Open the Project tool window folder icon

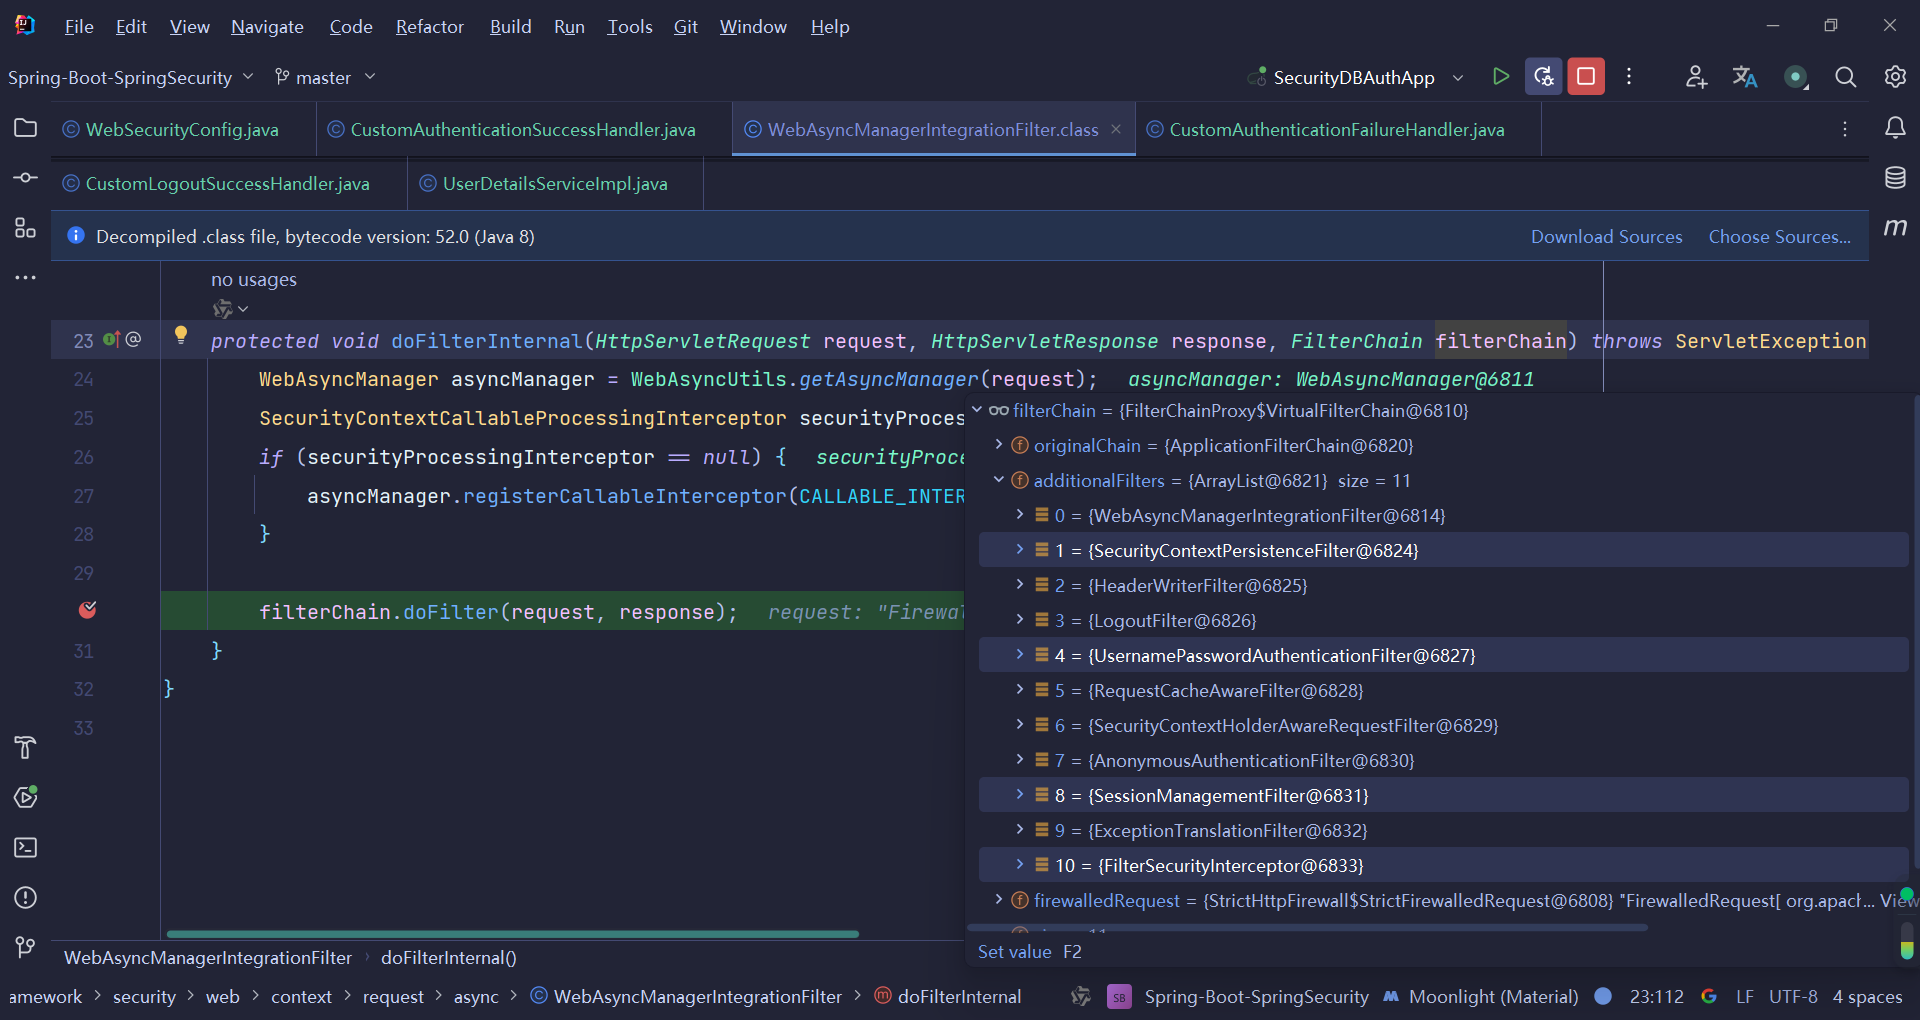tap(25, 128)
